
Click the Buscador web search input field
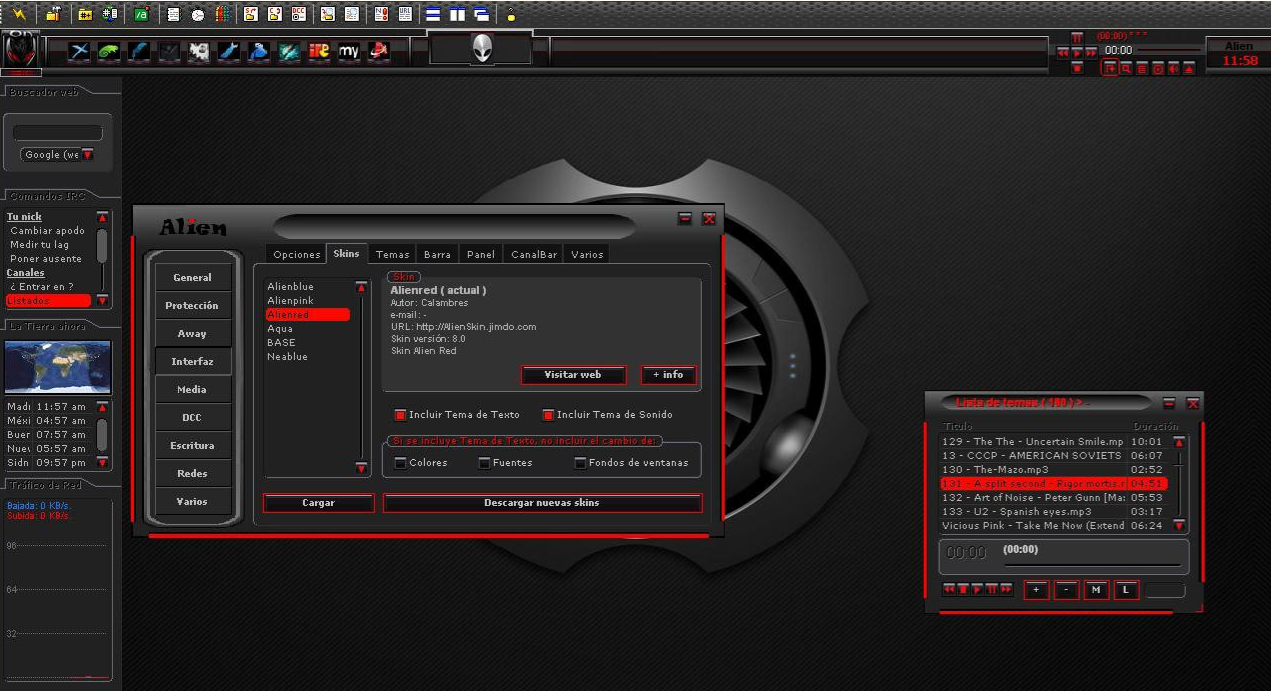click(x=58, y=133)
